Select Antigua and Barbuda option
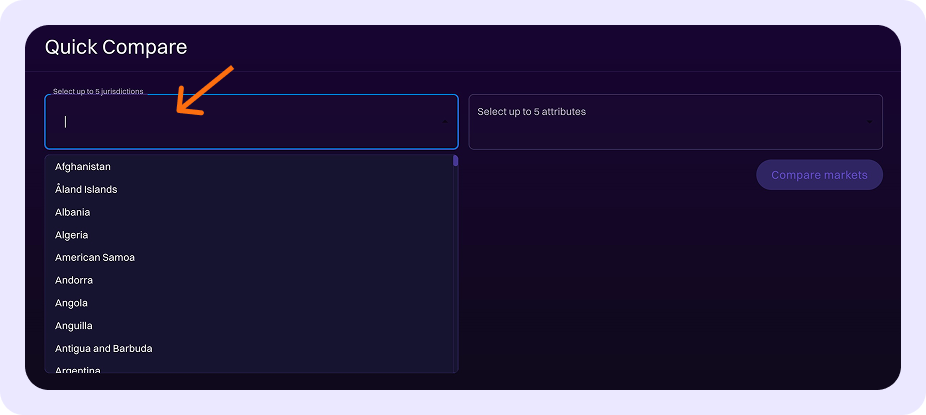The image size is (926, 415). coord(103,349)
